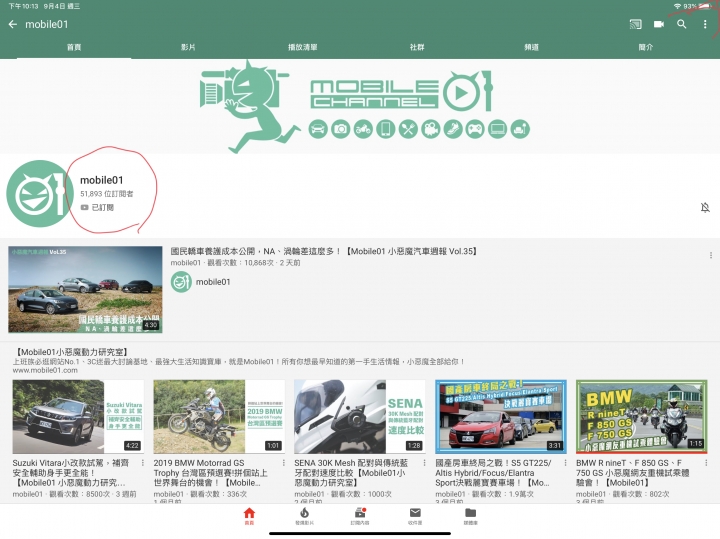The image size is (720, 539).
Task: Go back using the arrow beside mobile01
Action: click(x=13, y=24)
